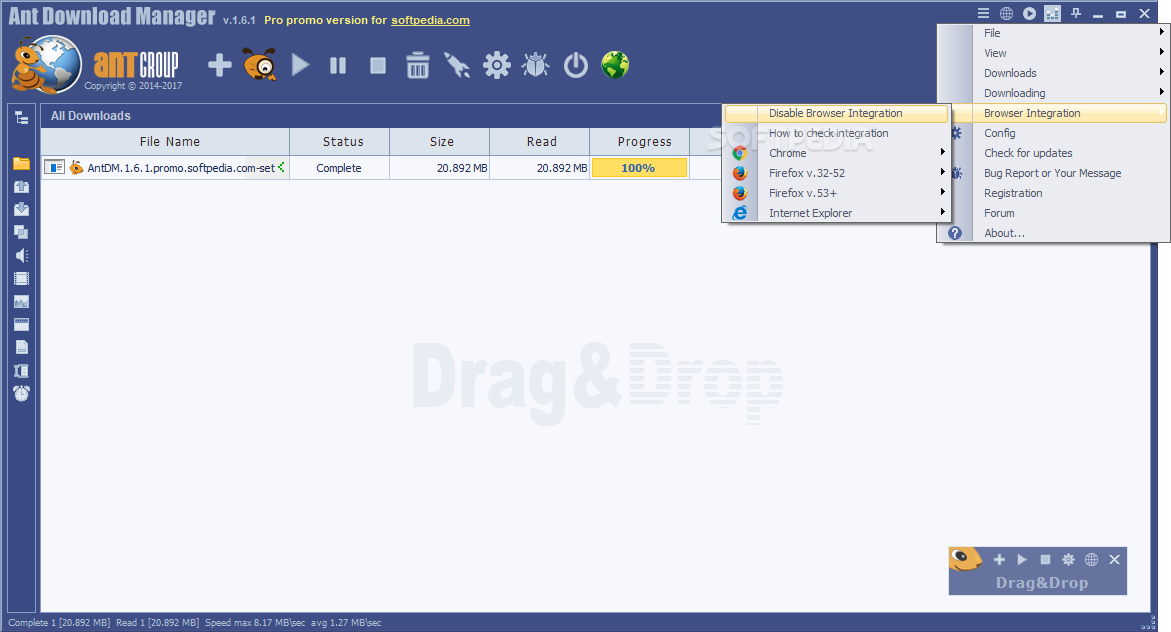
Task: Open the Downloads submenu
Action: click(1053, 73)
